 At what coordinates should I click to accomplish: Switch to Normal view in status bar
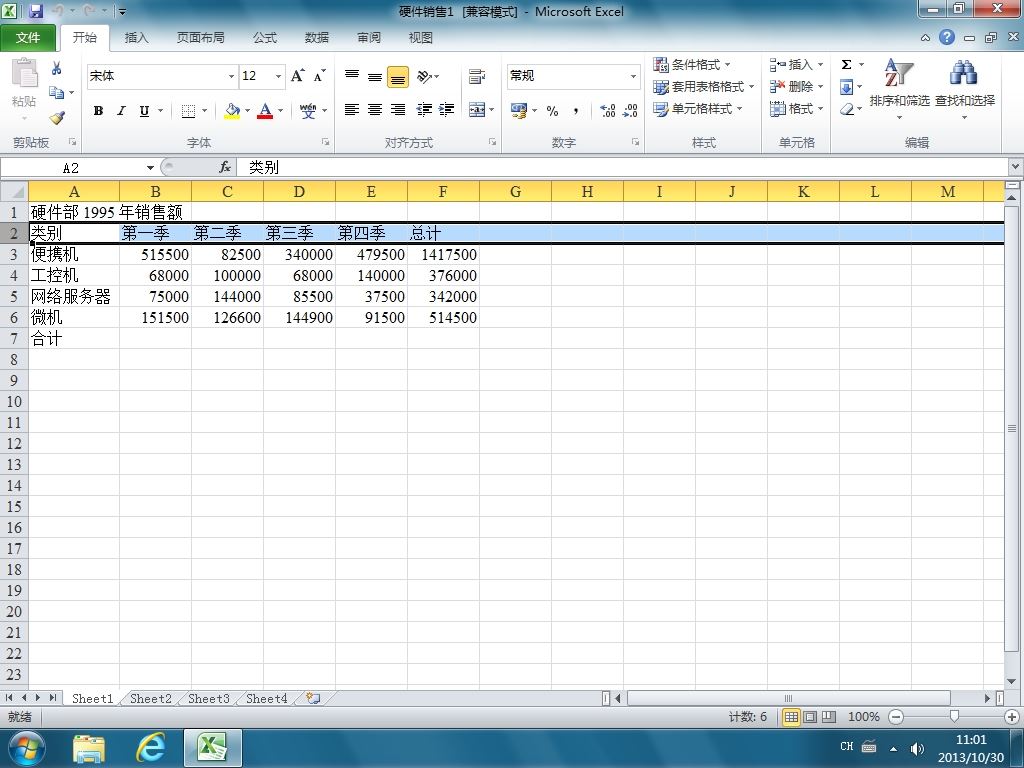[792, 716]
